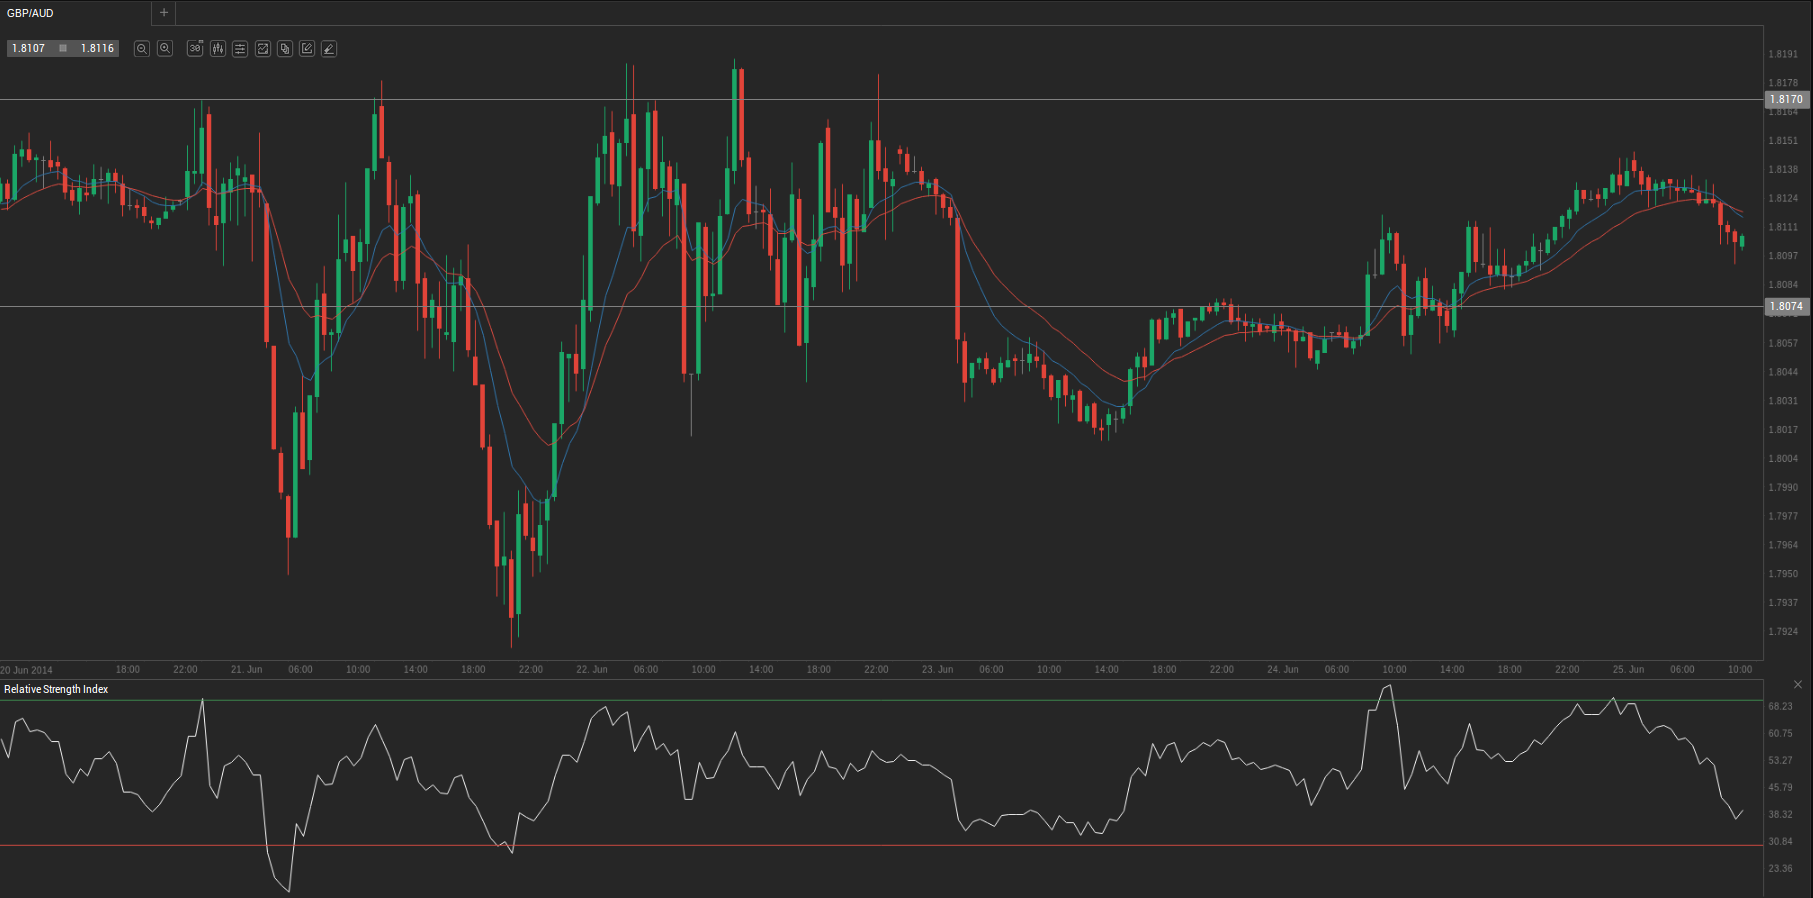Click the zoom out magnifier icon

(x=142, y=48)
